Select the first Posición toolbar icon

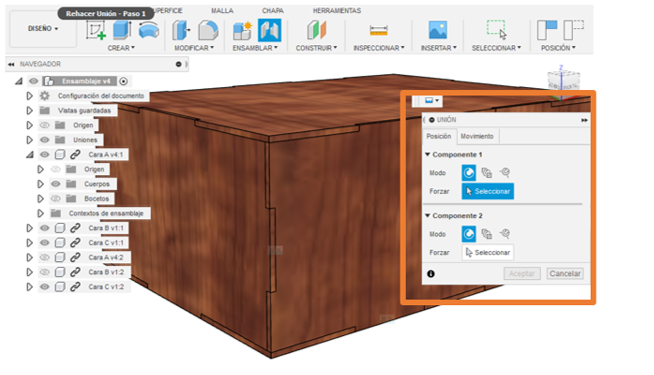point(547,30)
